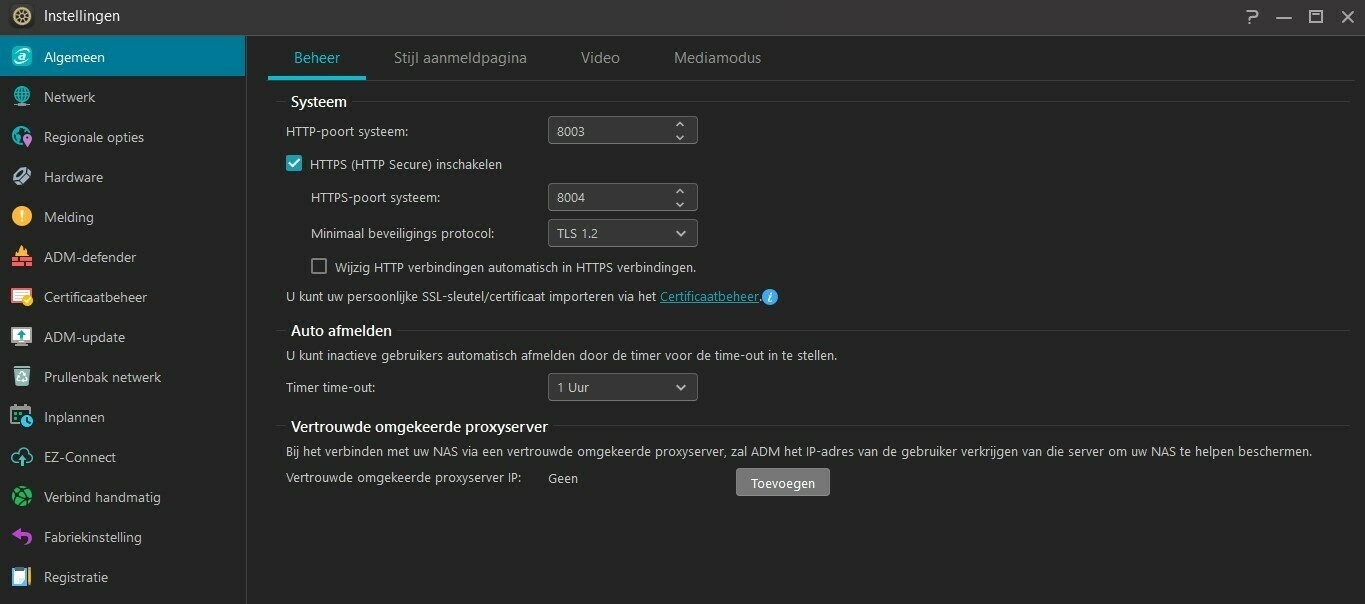Click the 'Geen' proxyserver IP value
The height and width of the screenshot is (604, 1365).
563,478
